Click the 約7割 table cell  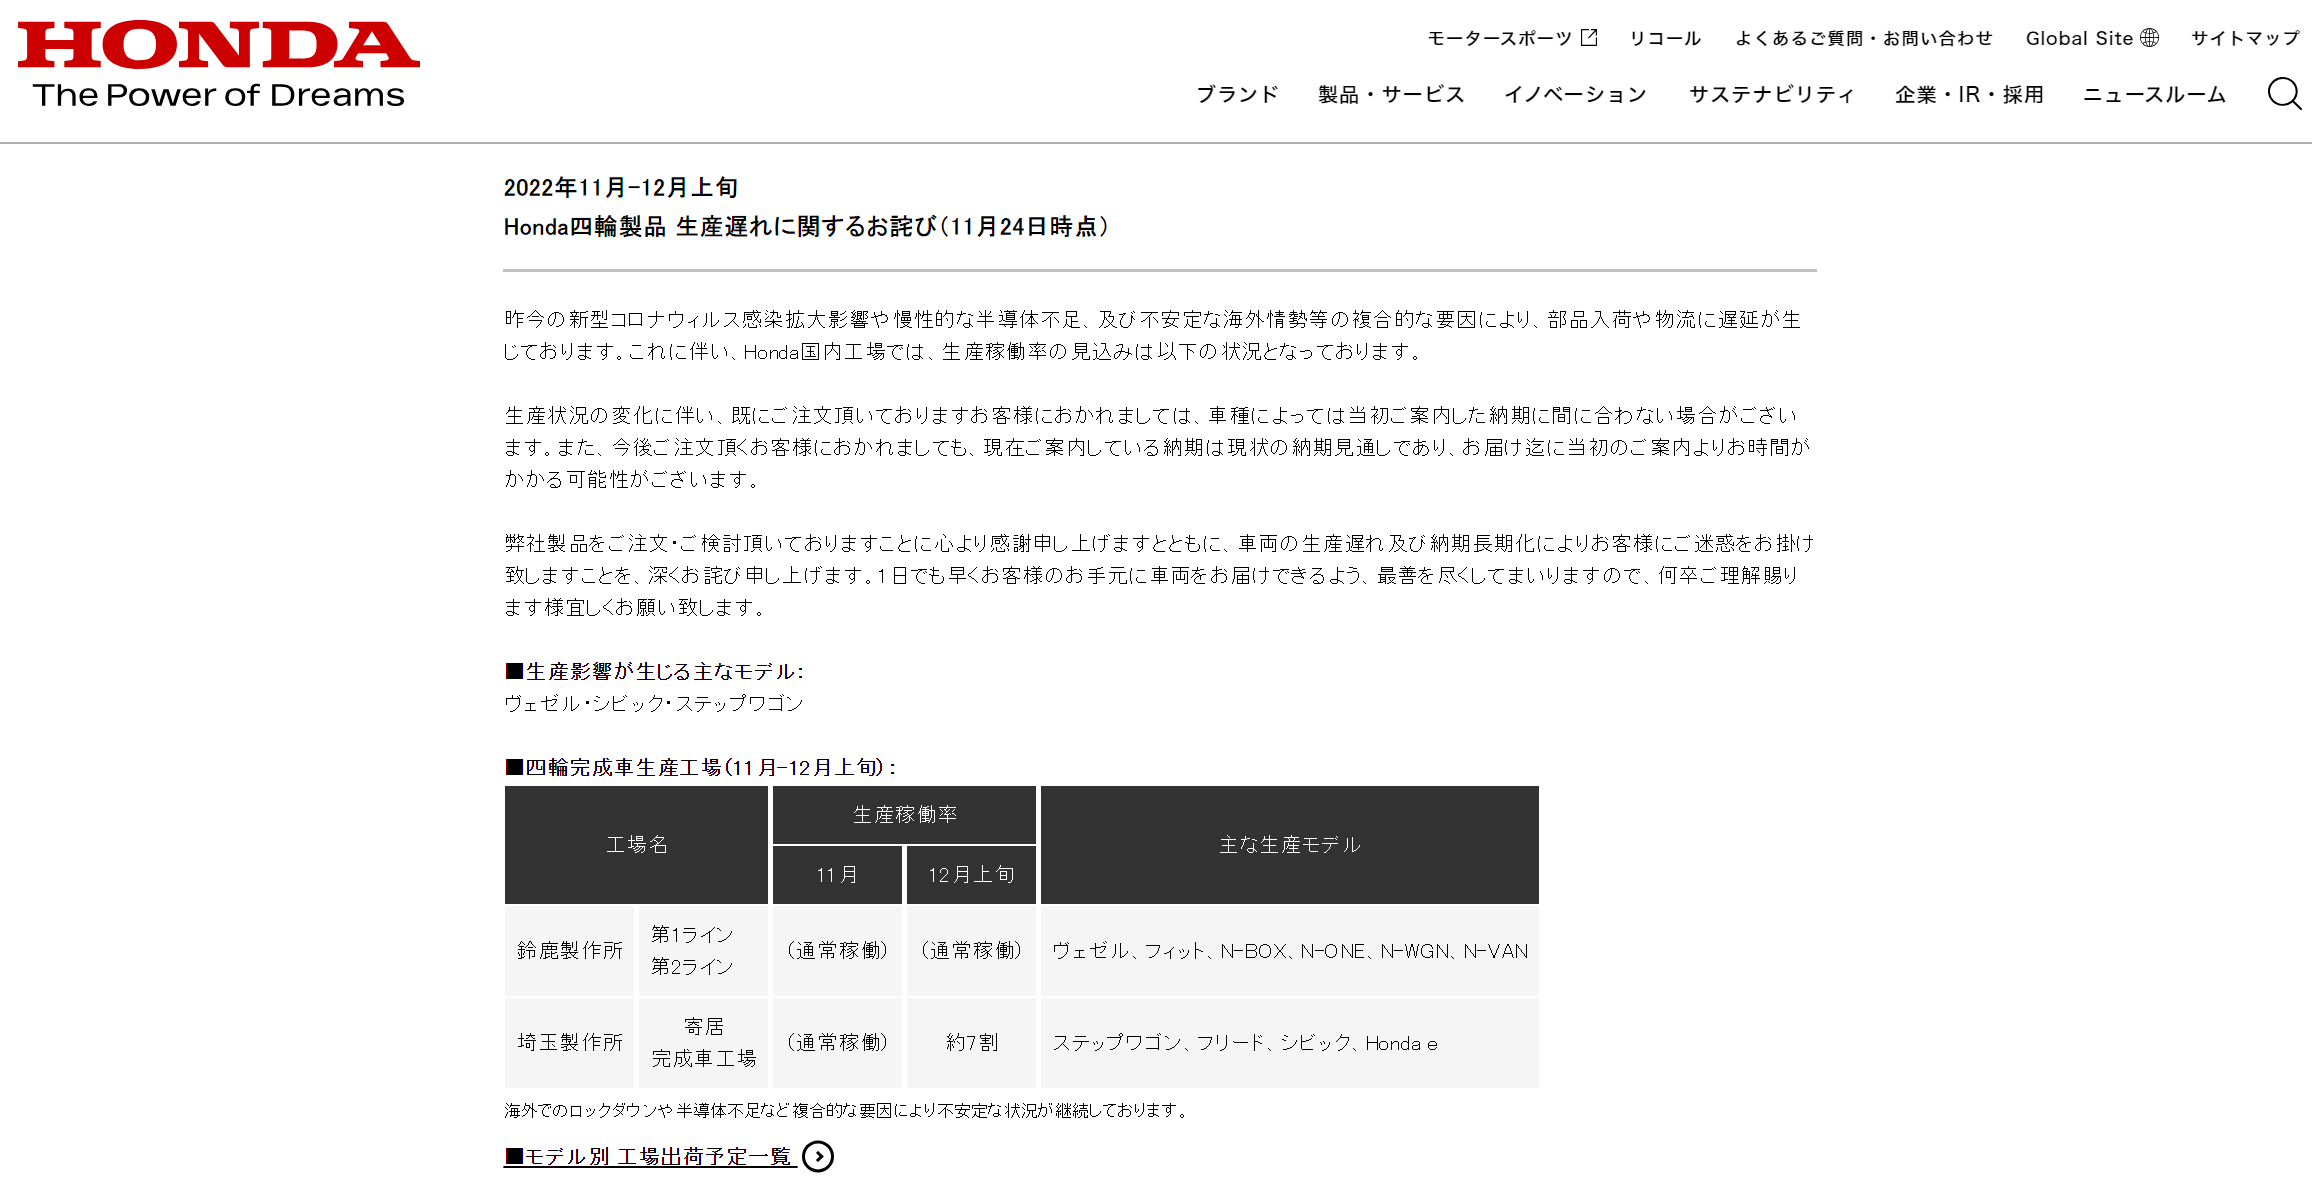point(971,1042)
